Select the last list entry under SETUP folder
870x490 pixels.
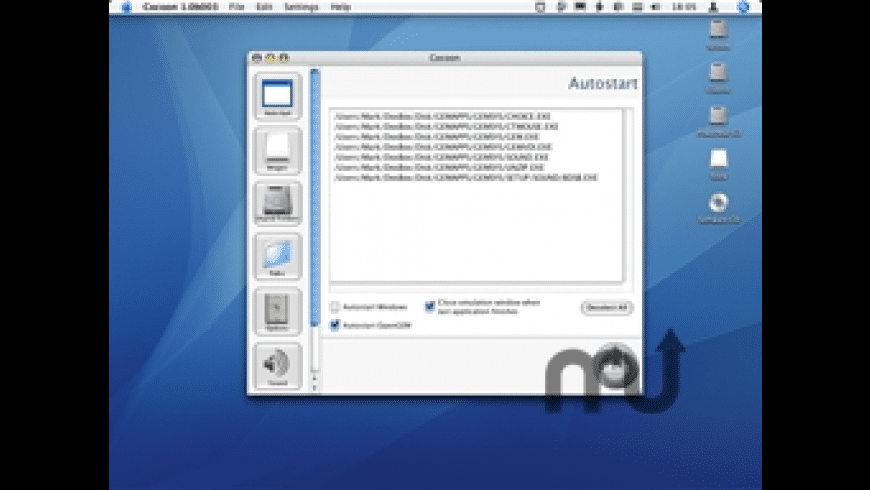(466, 178)
